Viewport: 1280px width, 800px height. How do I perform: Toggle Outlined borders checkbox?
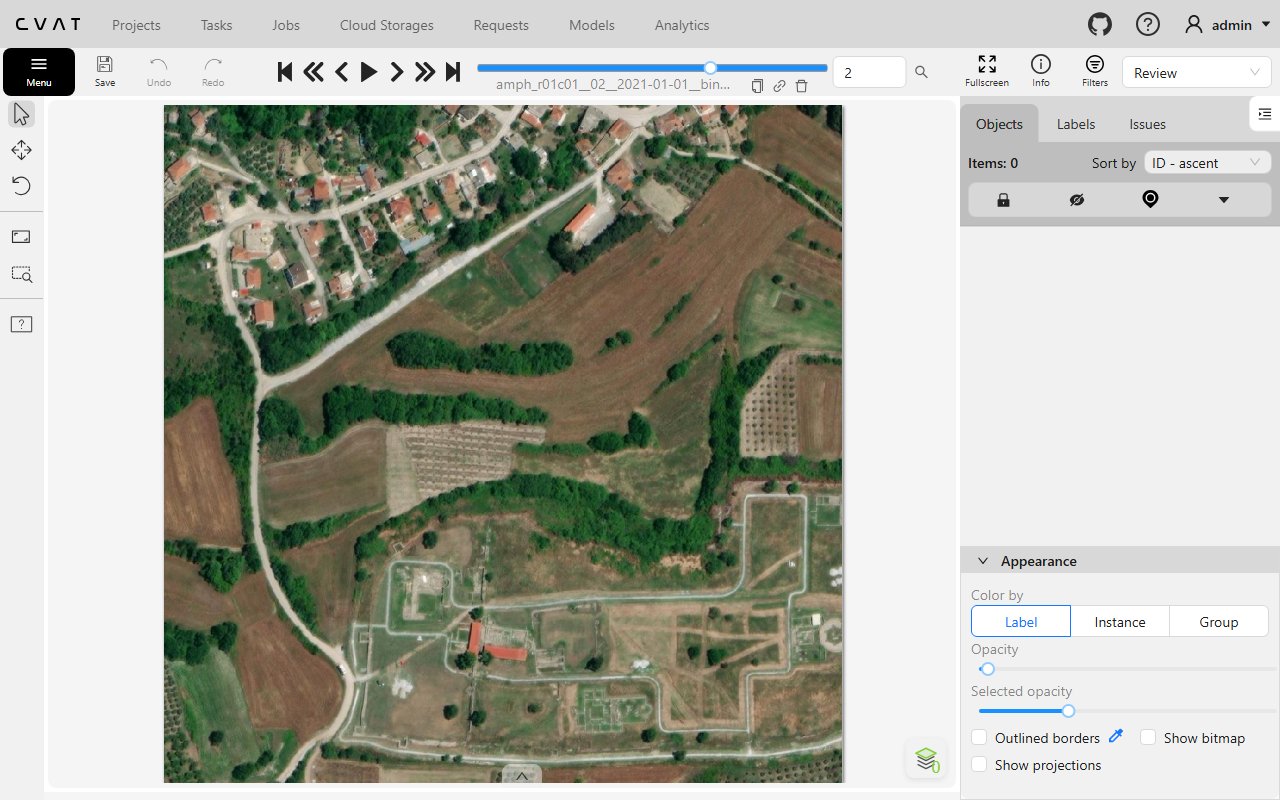[x=979, y=738]
